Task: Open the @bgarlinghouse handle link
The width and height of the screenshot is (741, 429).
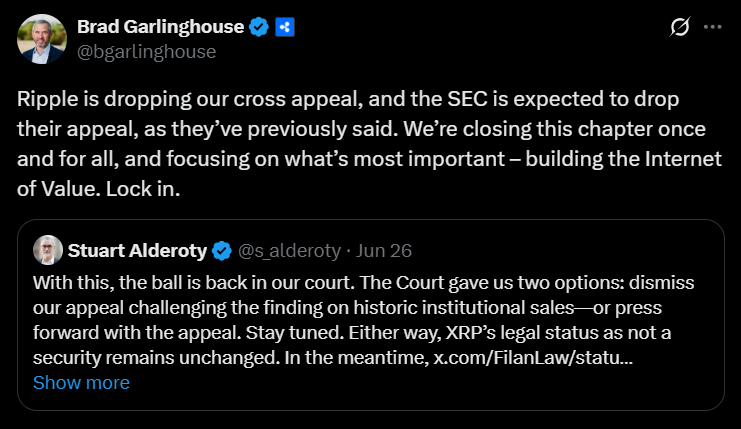Action: coord(146,50)
